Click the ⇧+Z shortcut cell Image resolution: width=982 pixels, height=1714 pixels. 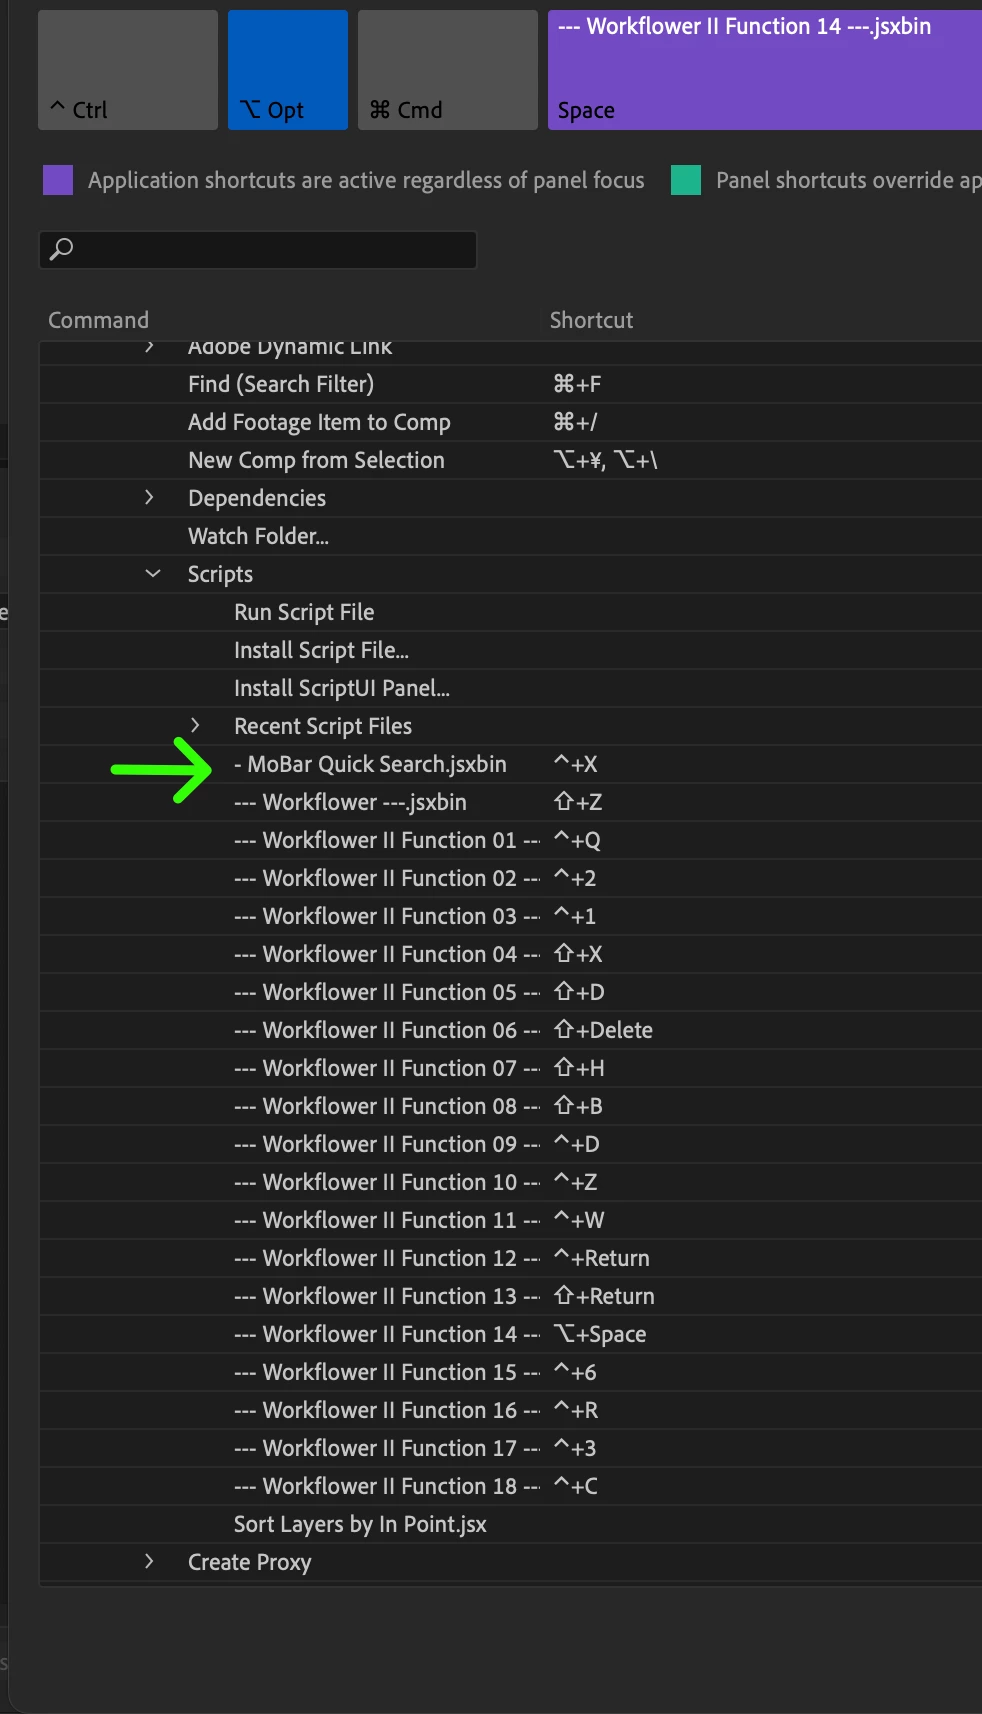578,802
